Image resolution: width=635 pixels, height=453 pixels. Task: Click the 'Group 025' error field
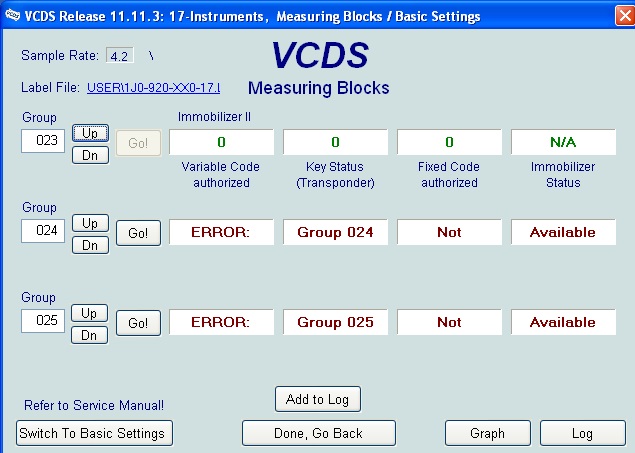tap(335, 322)
